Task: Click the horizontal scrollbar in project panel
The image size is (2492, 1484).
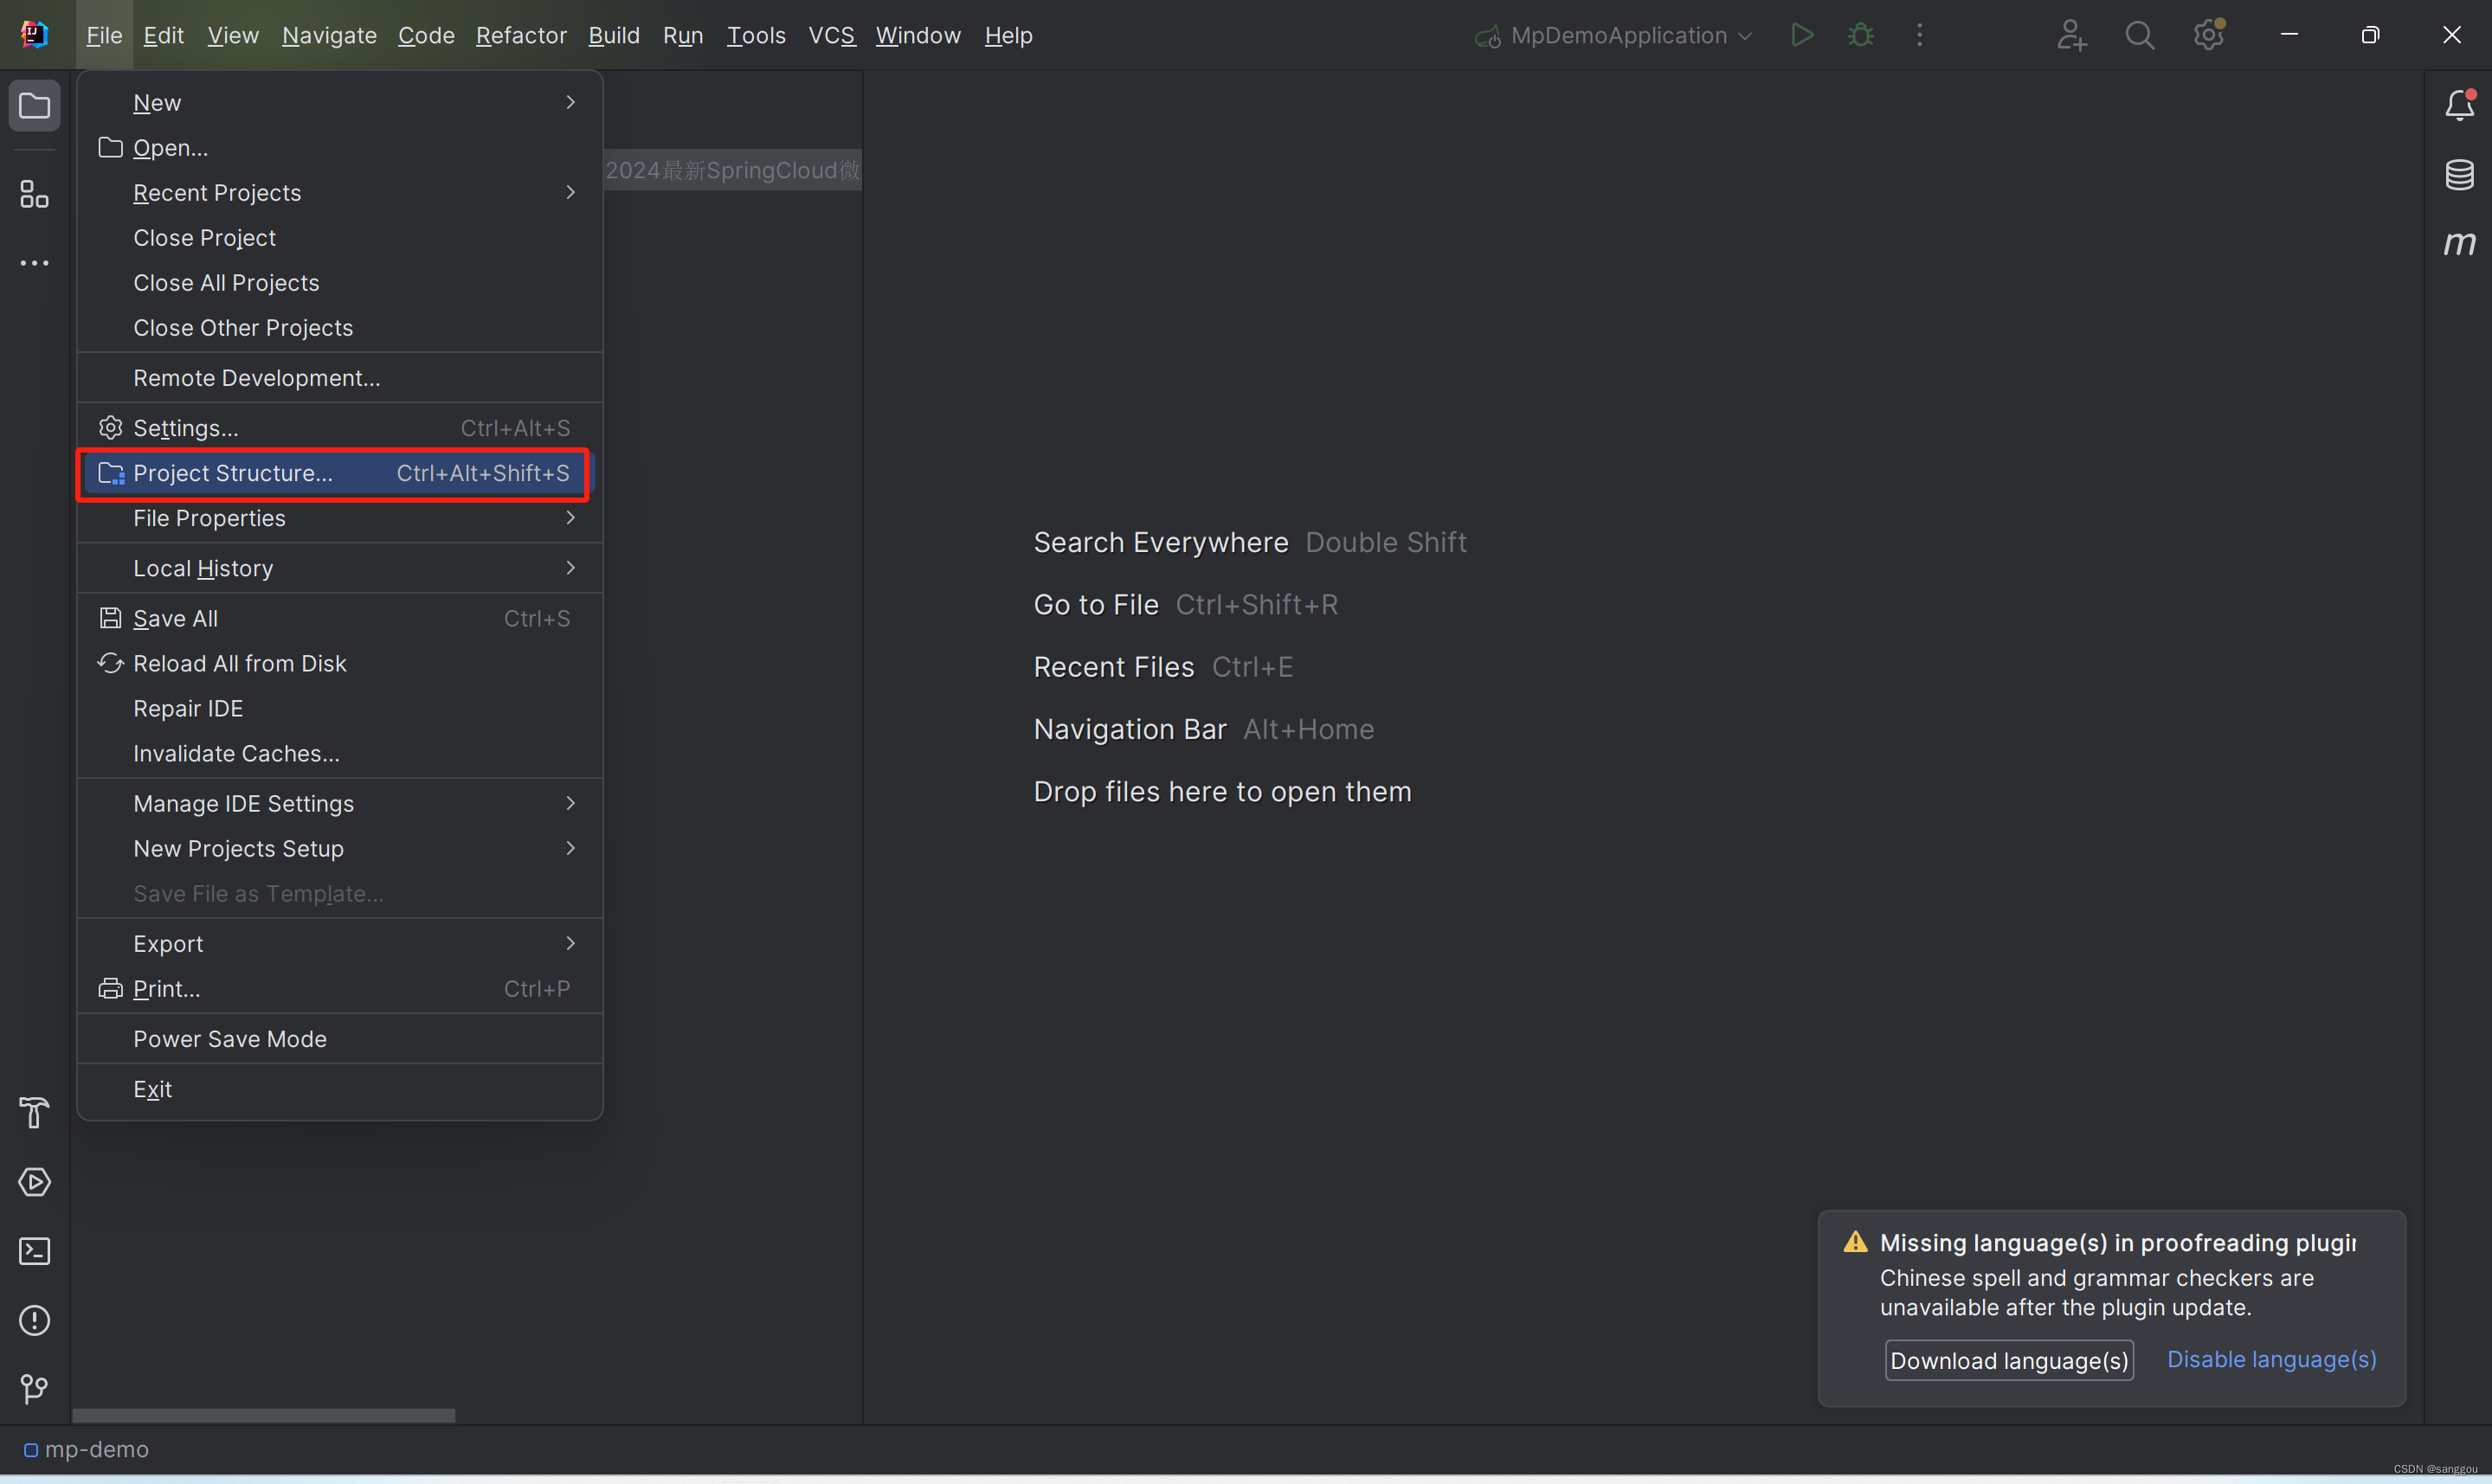Action: 263,1415
